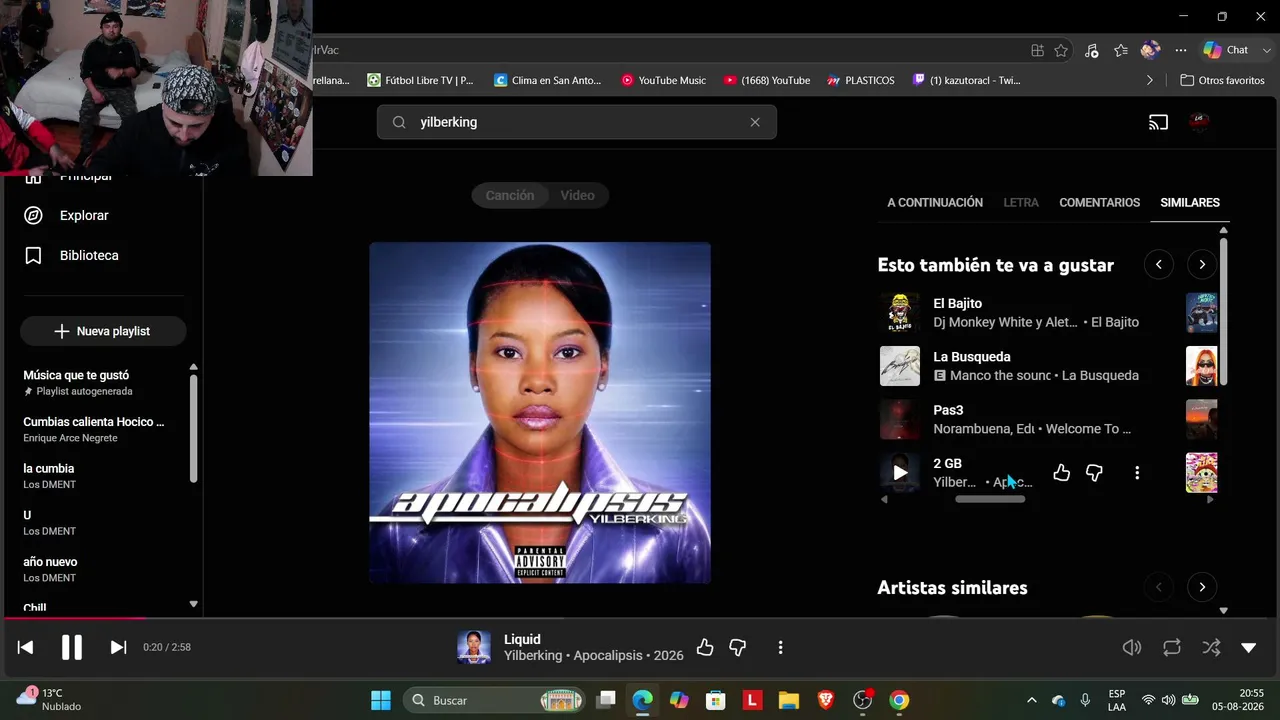Screen dimensions: 1280x720
Task: Open the COMENTARIOS tab
Action: click(1099, 202)
